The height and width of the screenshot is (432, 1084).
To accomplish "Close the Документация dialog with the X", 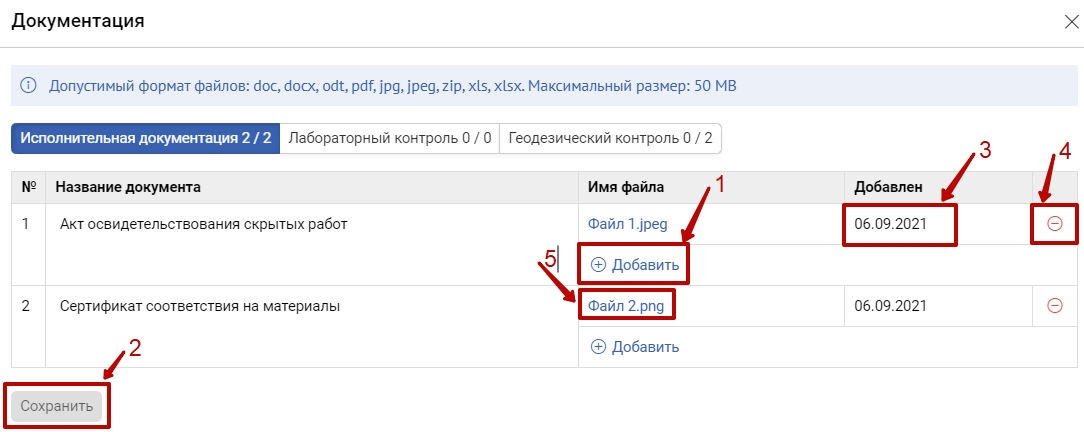I will pos(1071,22).
